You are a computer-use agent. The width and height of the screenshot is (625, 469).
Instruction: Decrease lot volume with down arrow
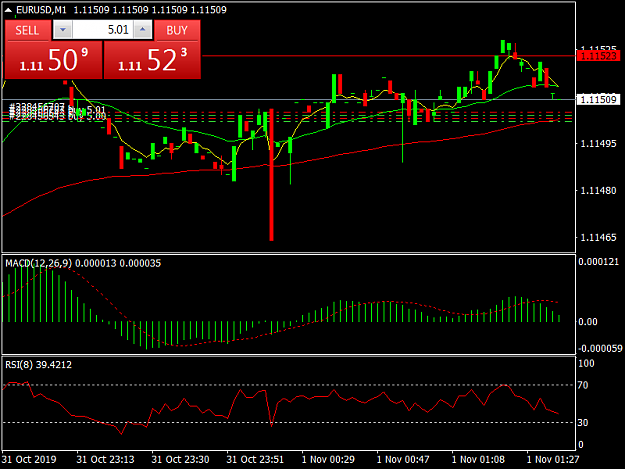pos(63,30)
